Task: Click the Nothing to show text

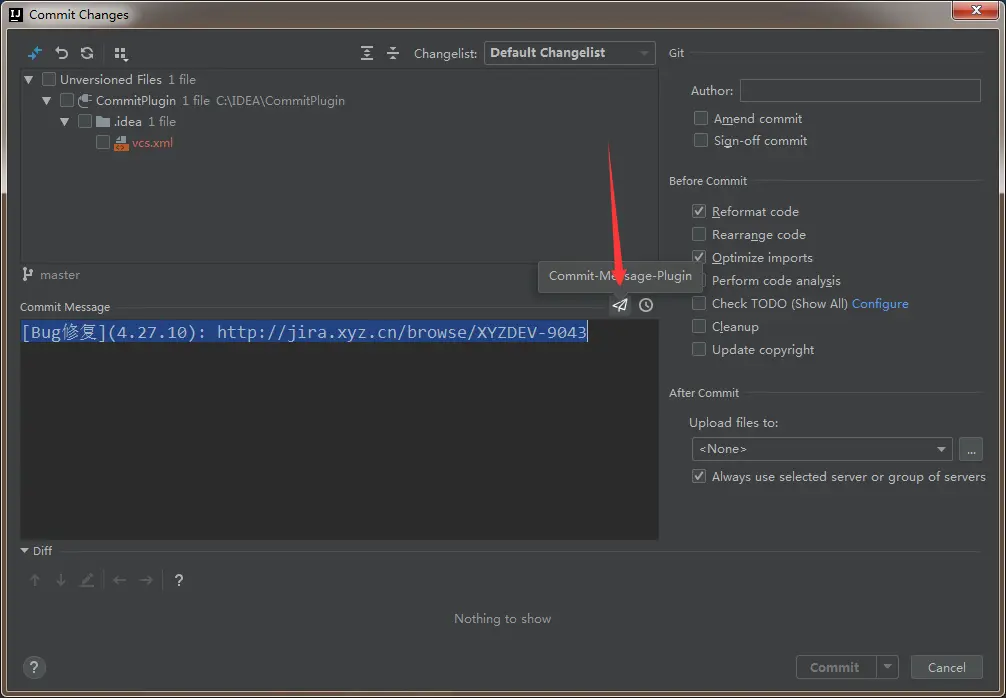Action: pyautogui.click(x=502, y=618)
